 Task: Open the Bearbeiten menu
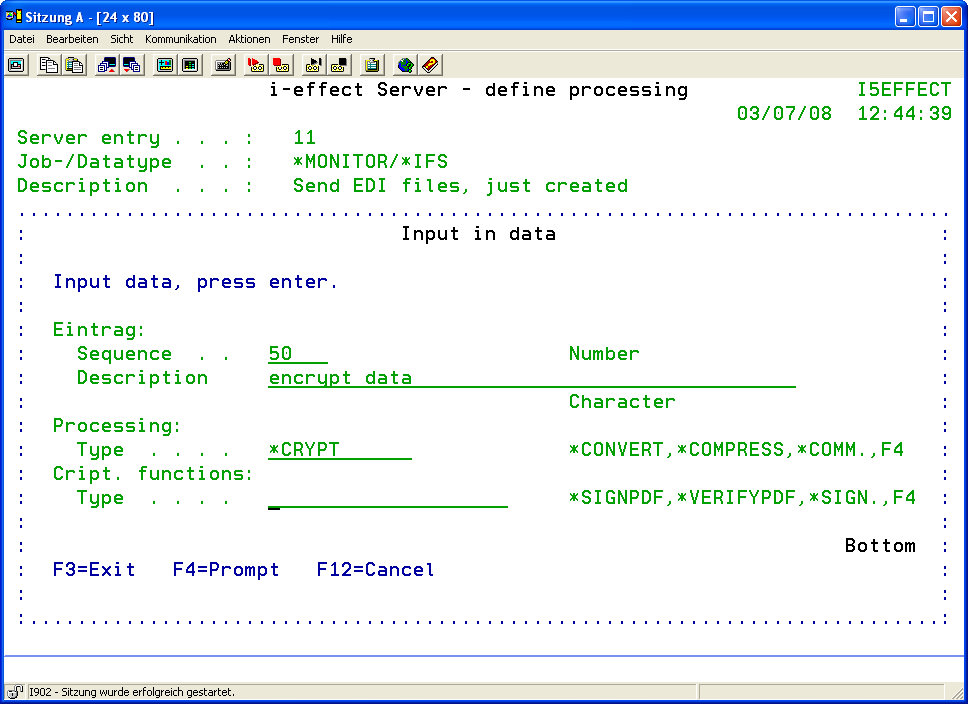click(x=72, y=39)
